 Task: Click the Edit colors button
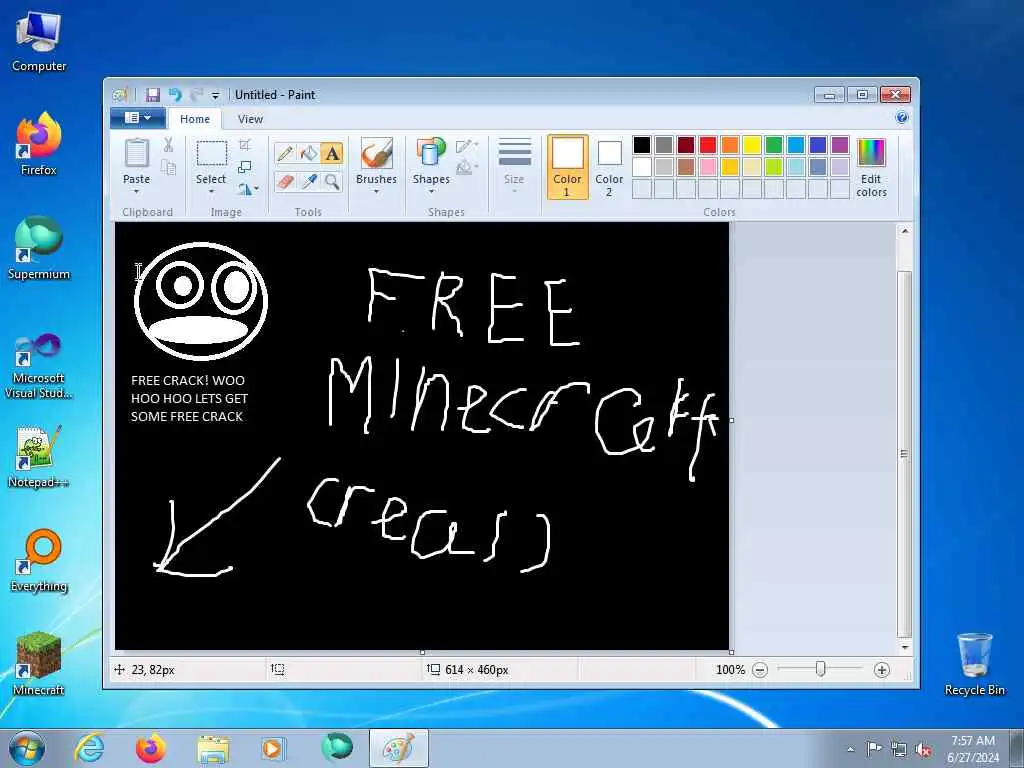pos(871,168)
